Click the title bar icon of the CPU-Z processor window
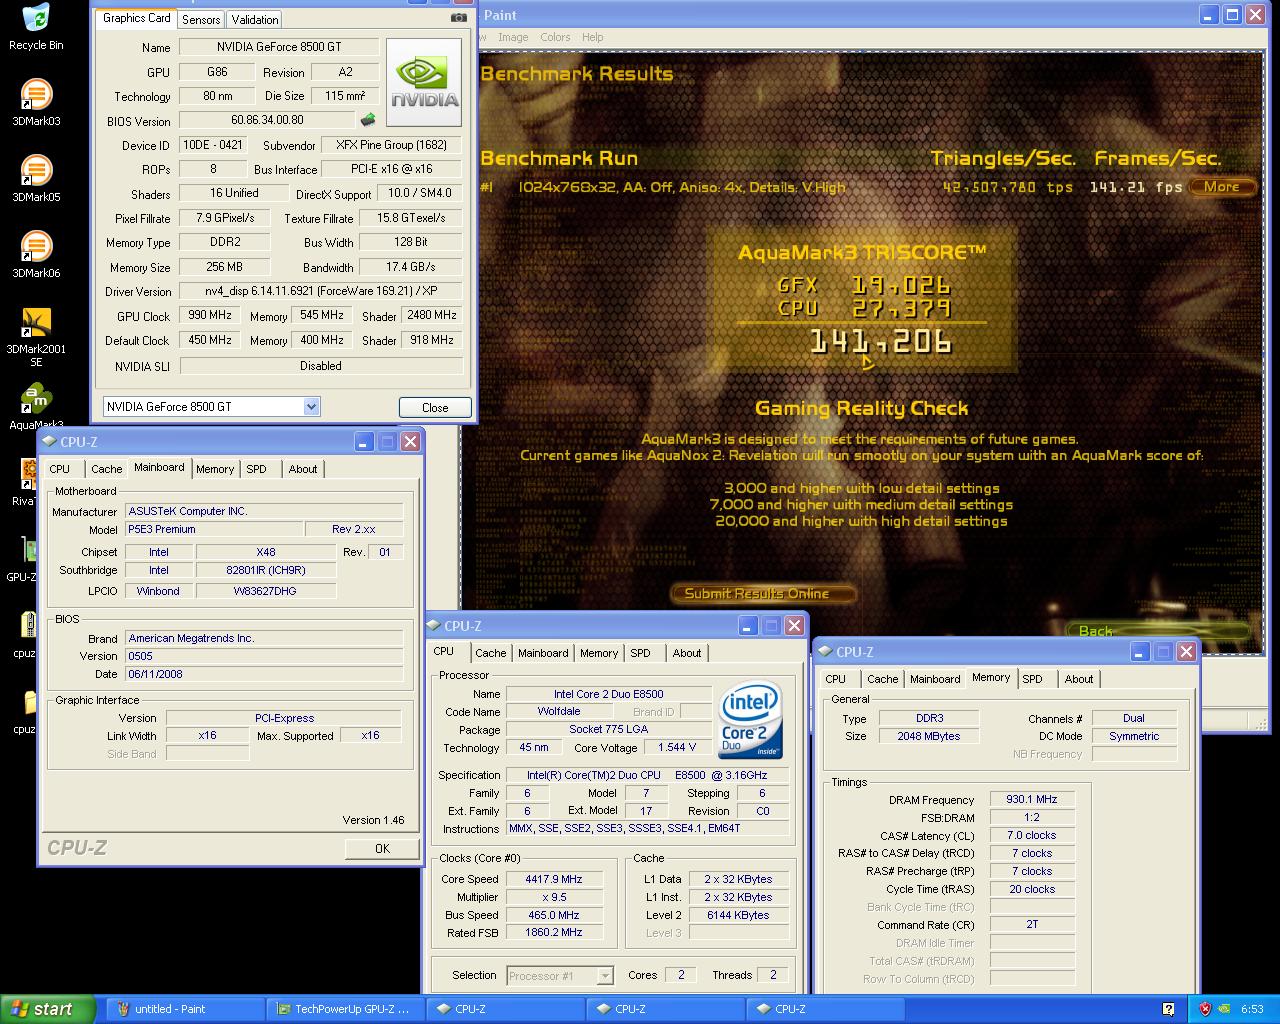This screenshot has width=1280, height=1024. tap(434, 625)
